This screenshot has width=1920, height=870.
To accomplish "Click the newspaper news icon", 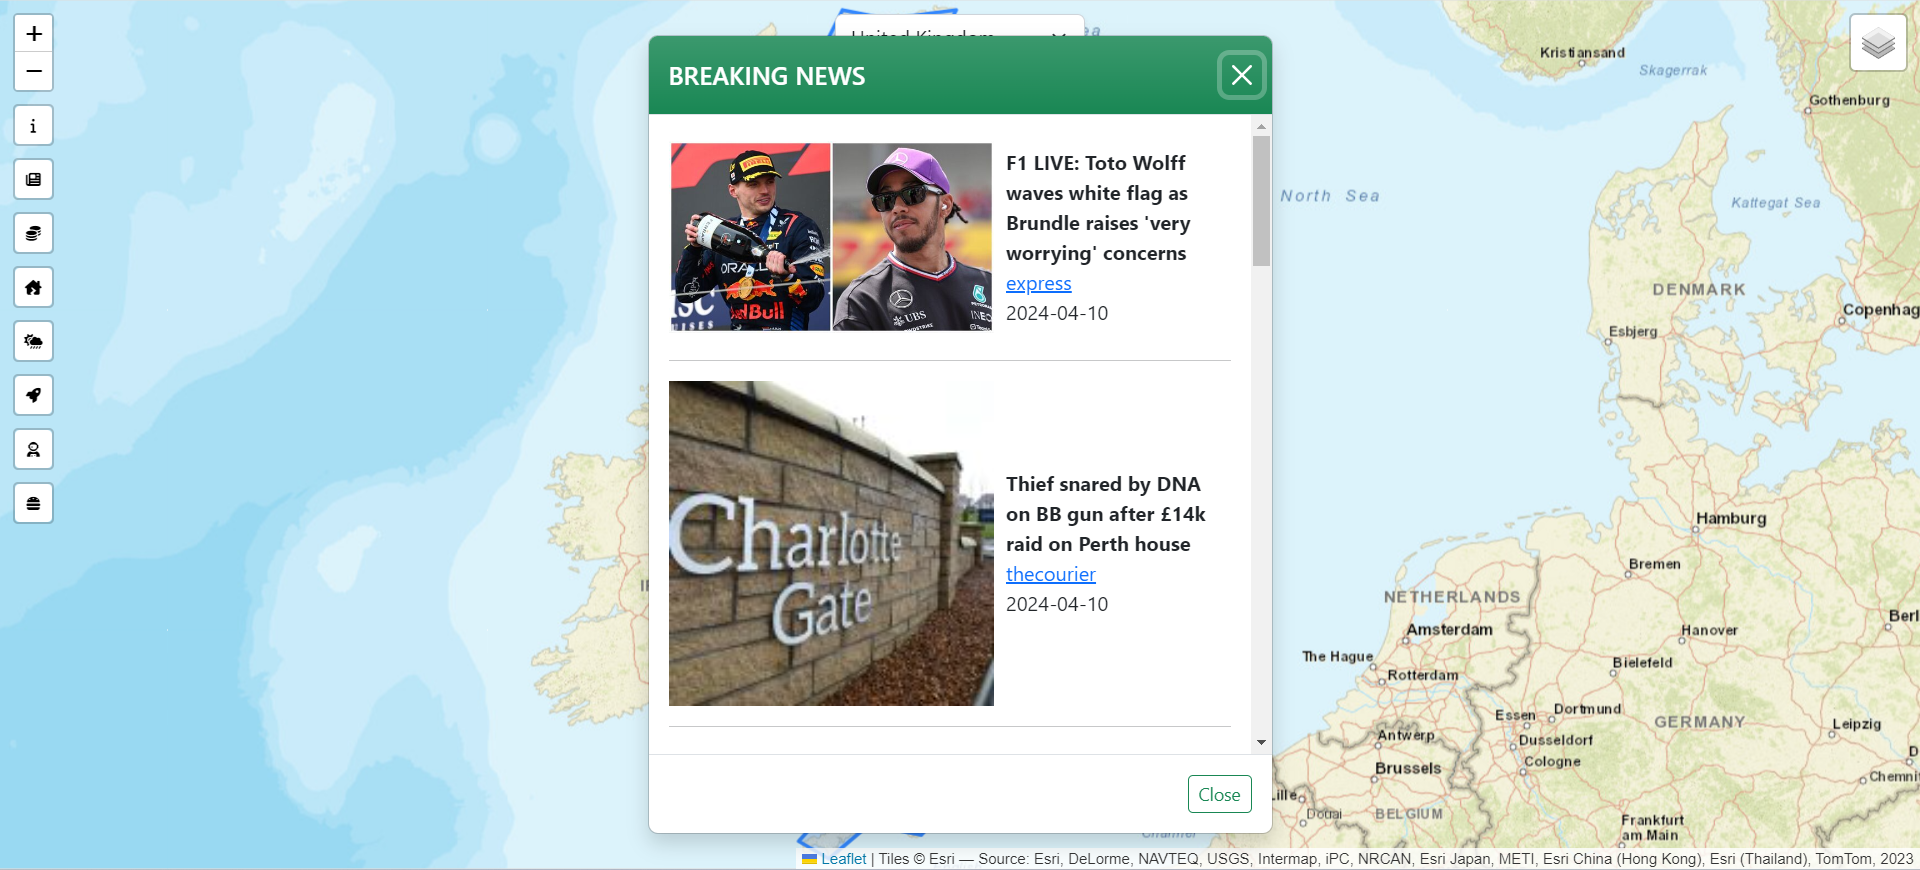I will 33,180.
